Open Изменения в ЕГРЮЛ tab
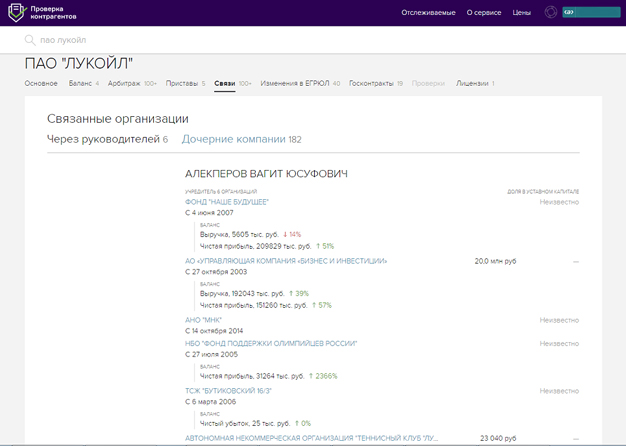Image resolution: width=626 pixels, height=446 pixels. click(300, 83)
